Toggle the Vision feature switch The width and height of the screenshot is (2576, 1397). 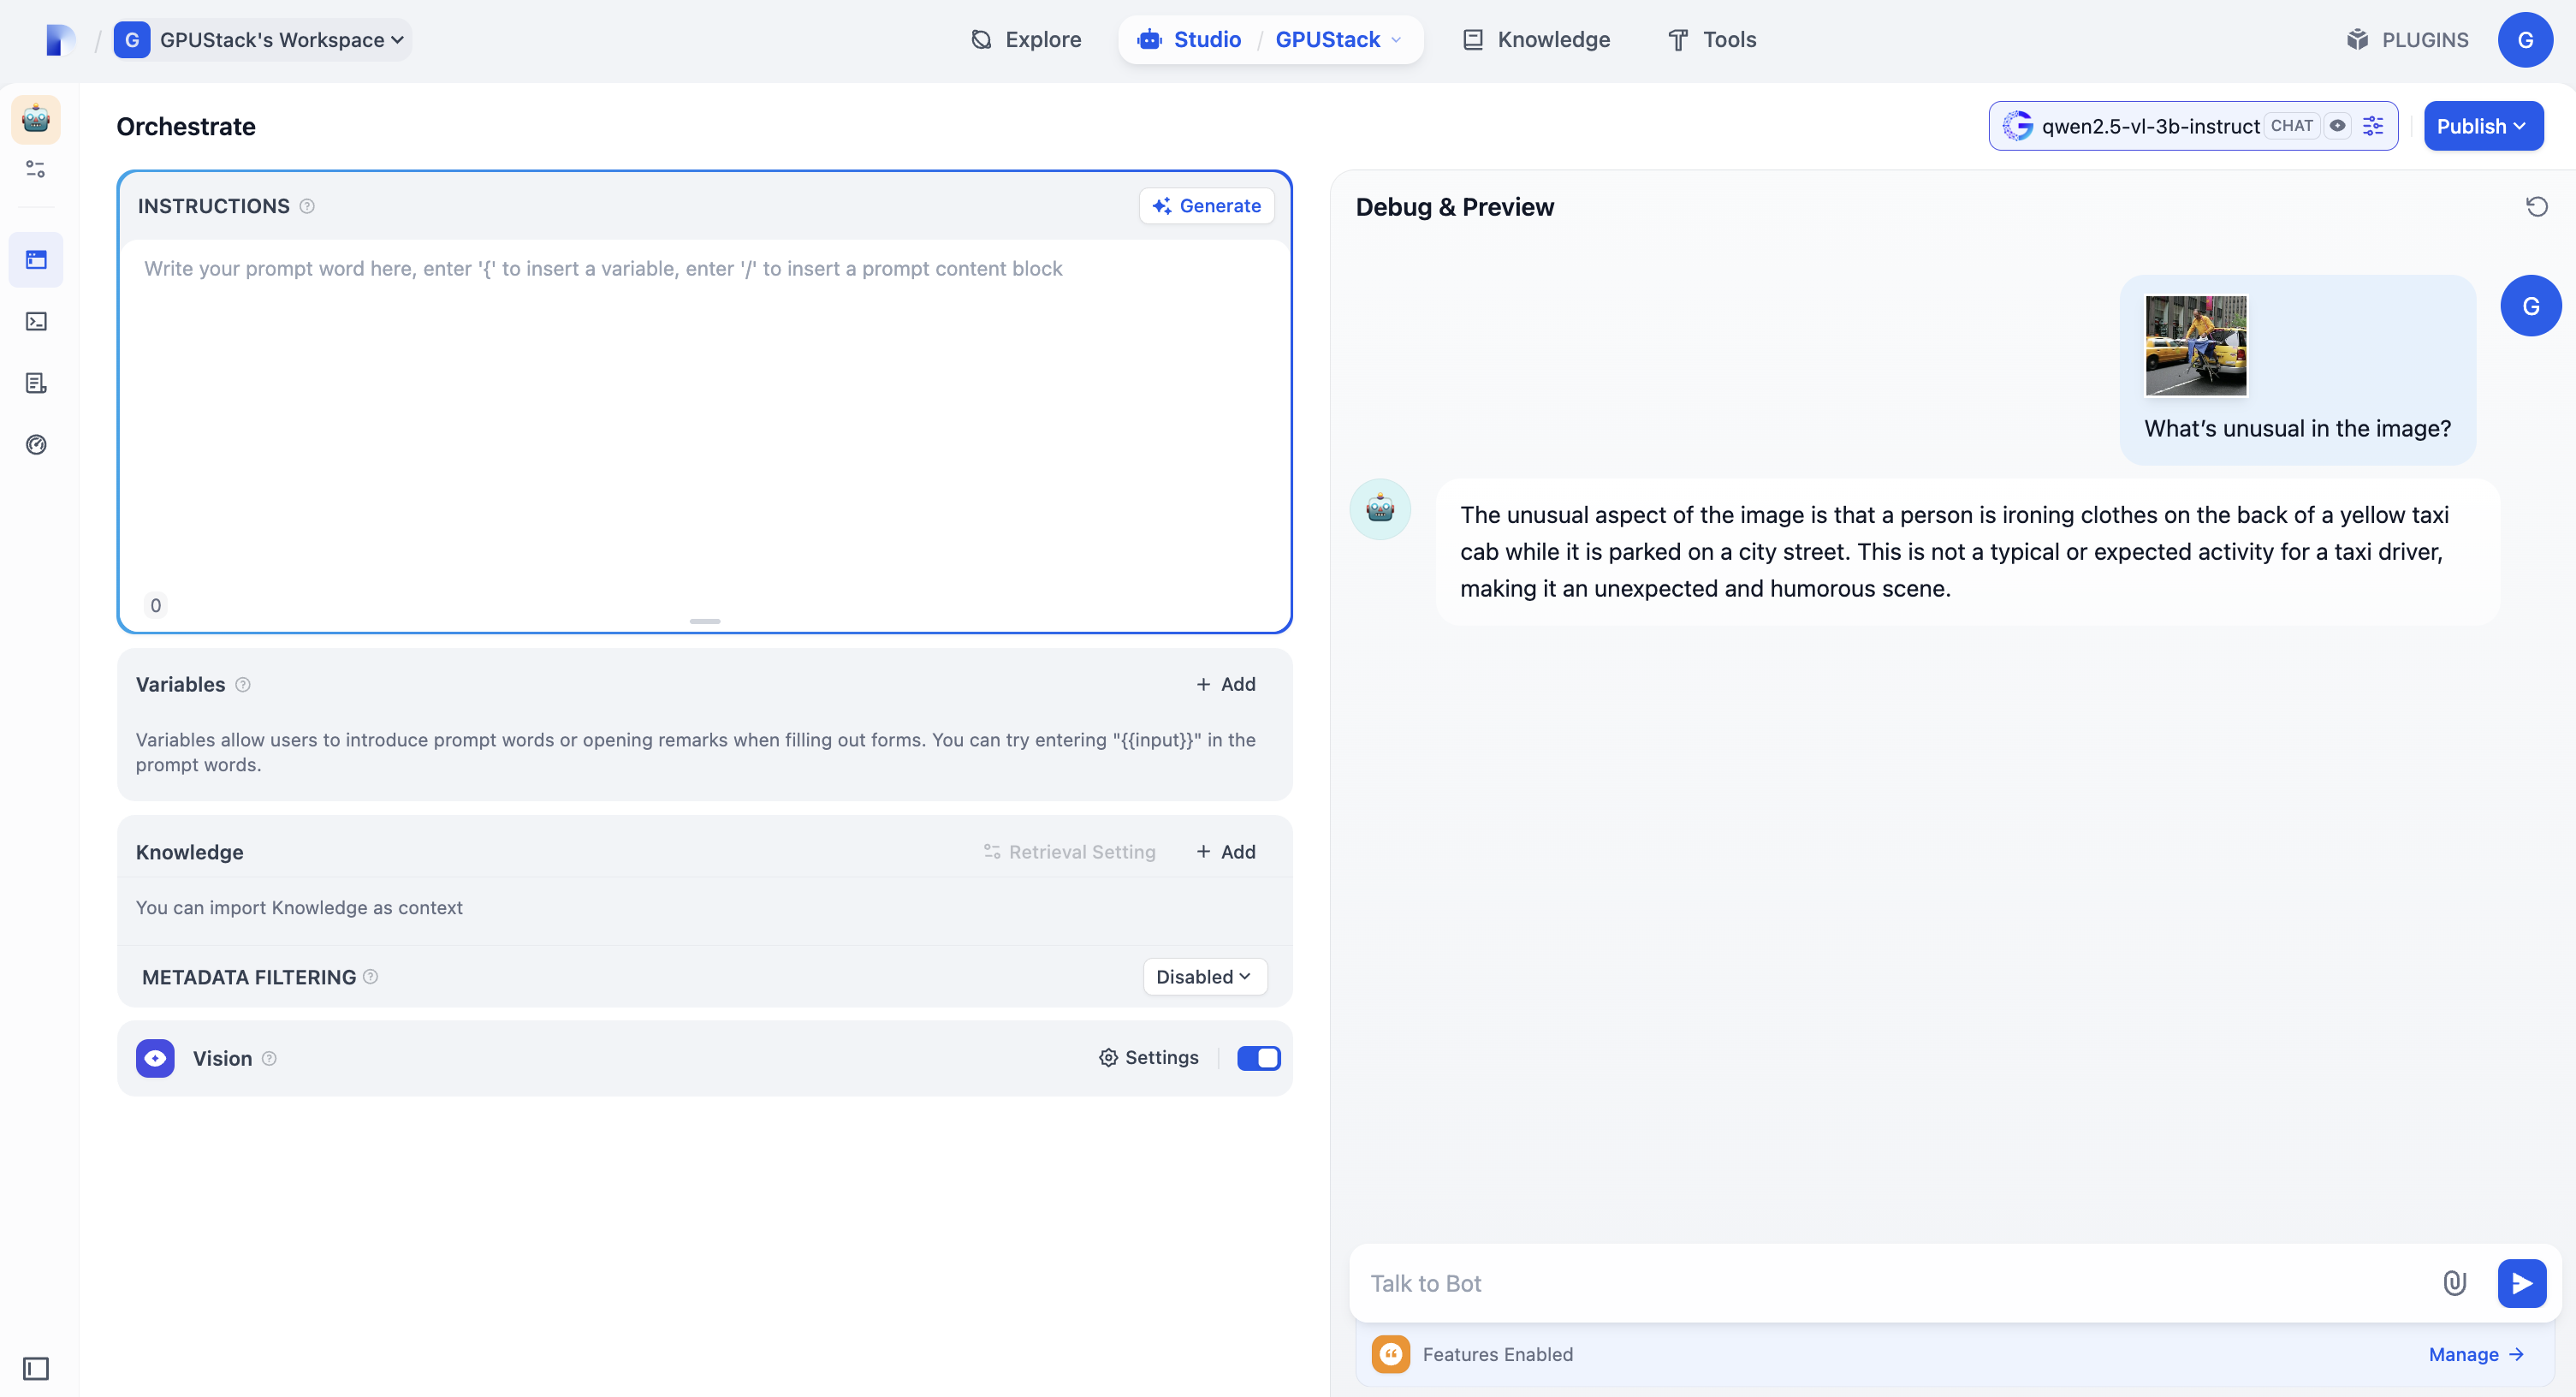pos(1258,1058)
